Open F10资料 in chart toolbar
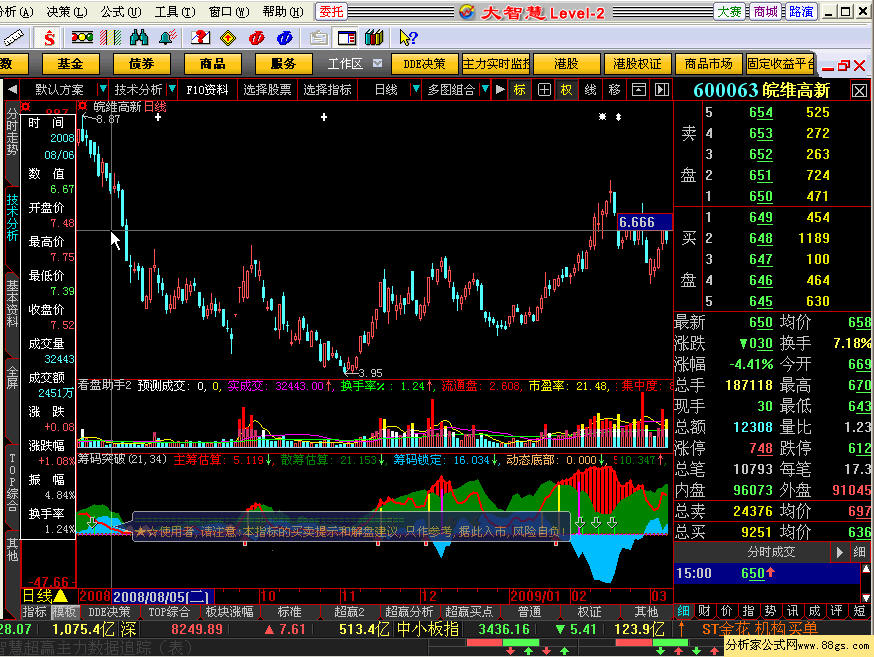This screenshot has width=874, height=657. point(207,90)
